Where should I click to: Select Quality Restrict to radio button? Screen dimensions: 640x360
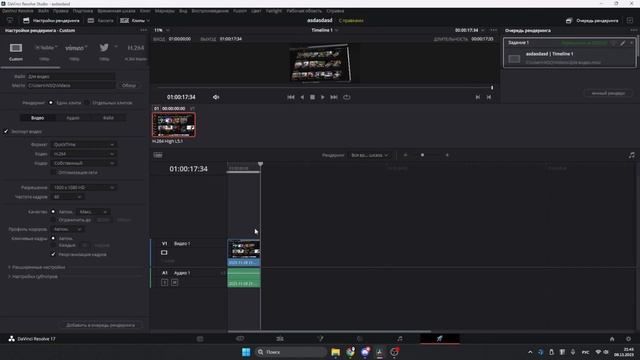coord(53,220)
